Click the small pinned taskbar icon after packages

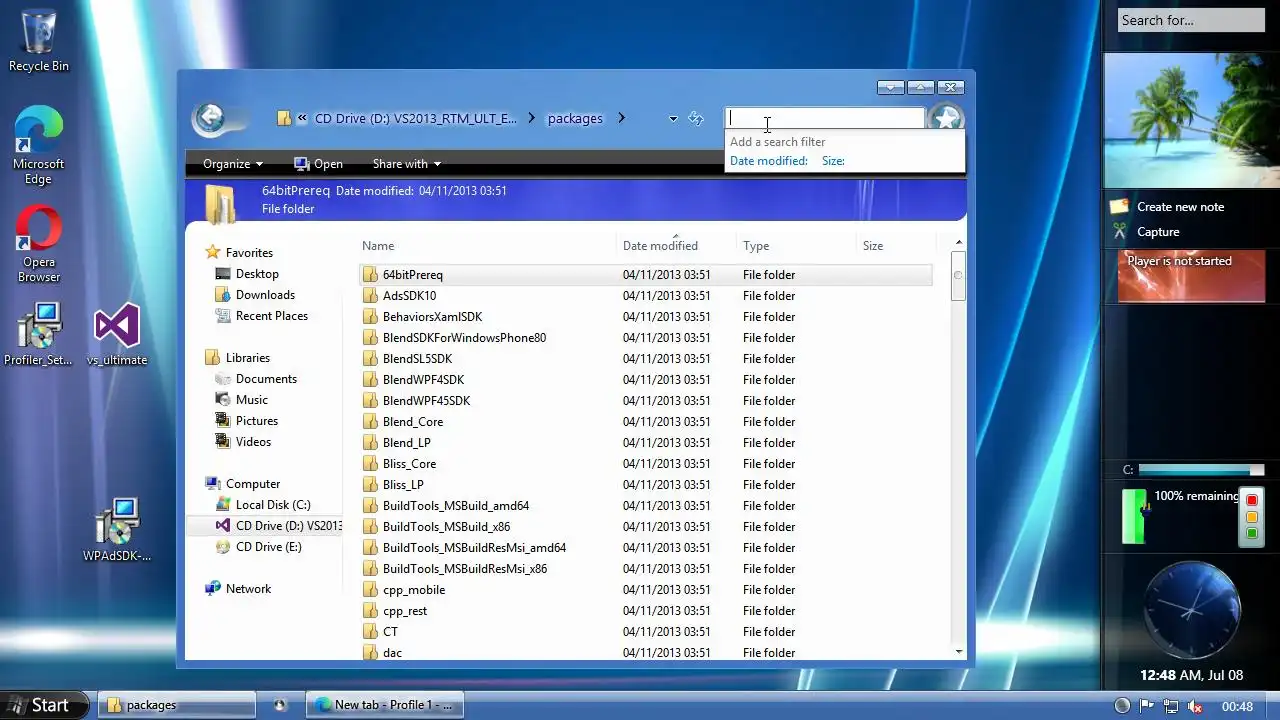point(280,705)
